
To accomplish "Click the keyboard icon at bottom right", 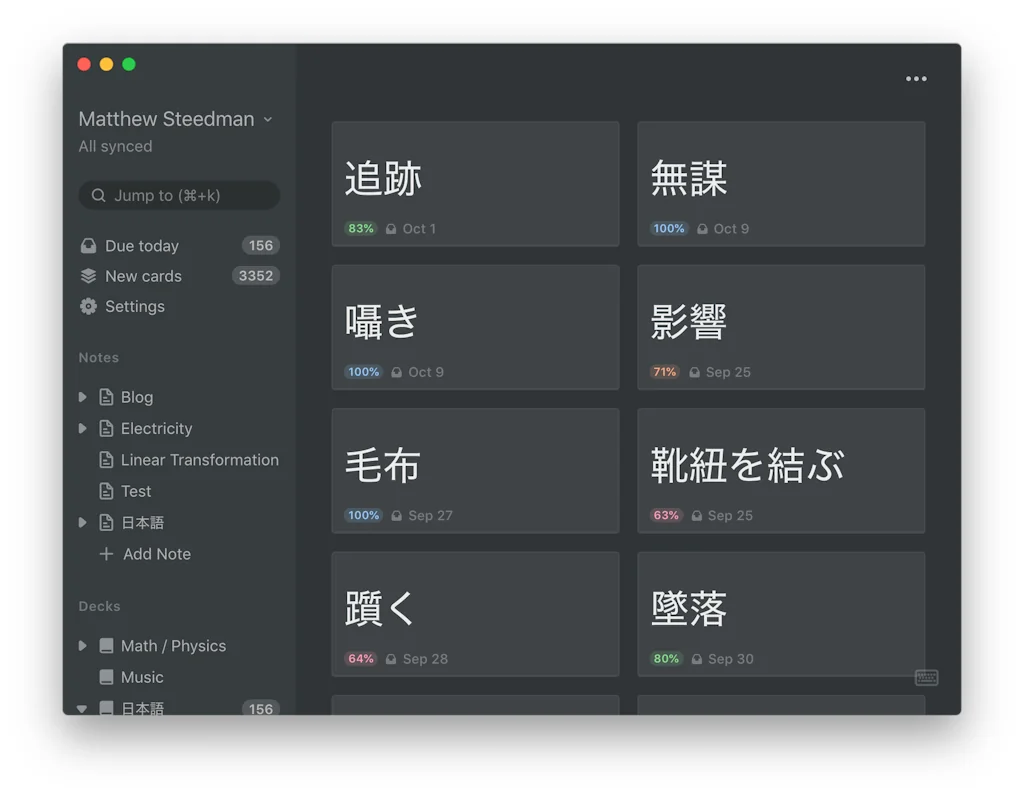I will (x=926, y=677).
